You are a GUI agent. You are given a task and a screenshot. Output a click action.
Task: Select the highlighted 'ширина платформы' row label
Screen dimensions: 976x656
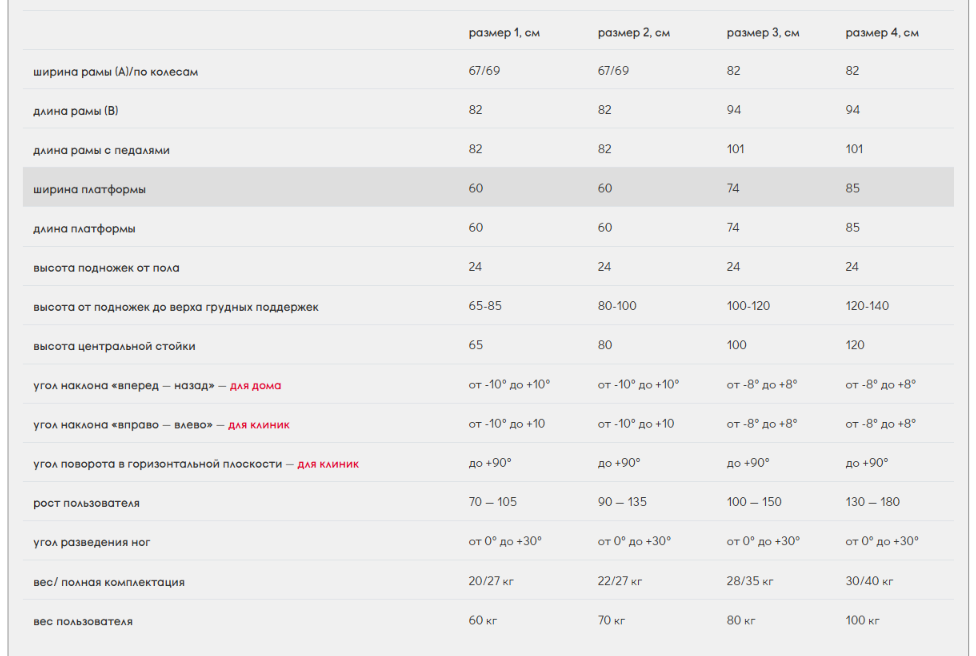click(90, 189)
